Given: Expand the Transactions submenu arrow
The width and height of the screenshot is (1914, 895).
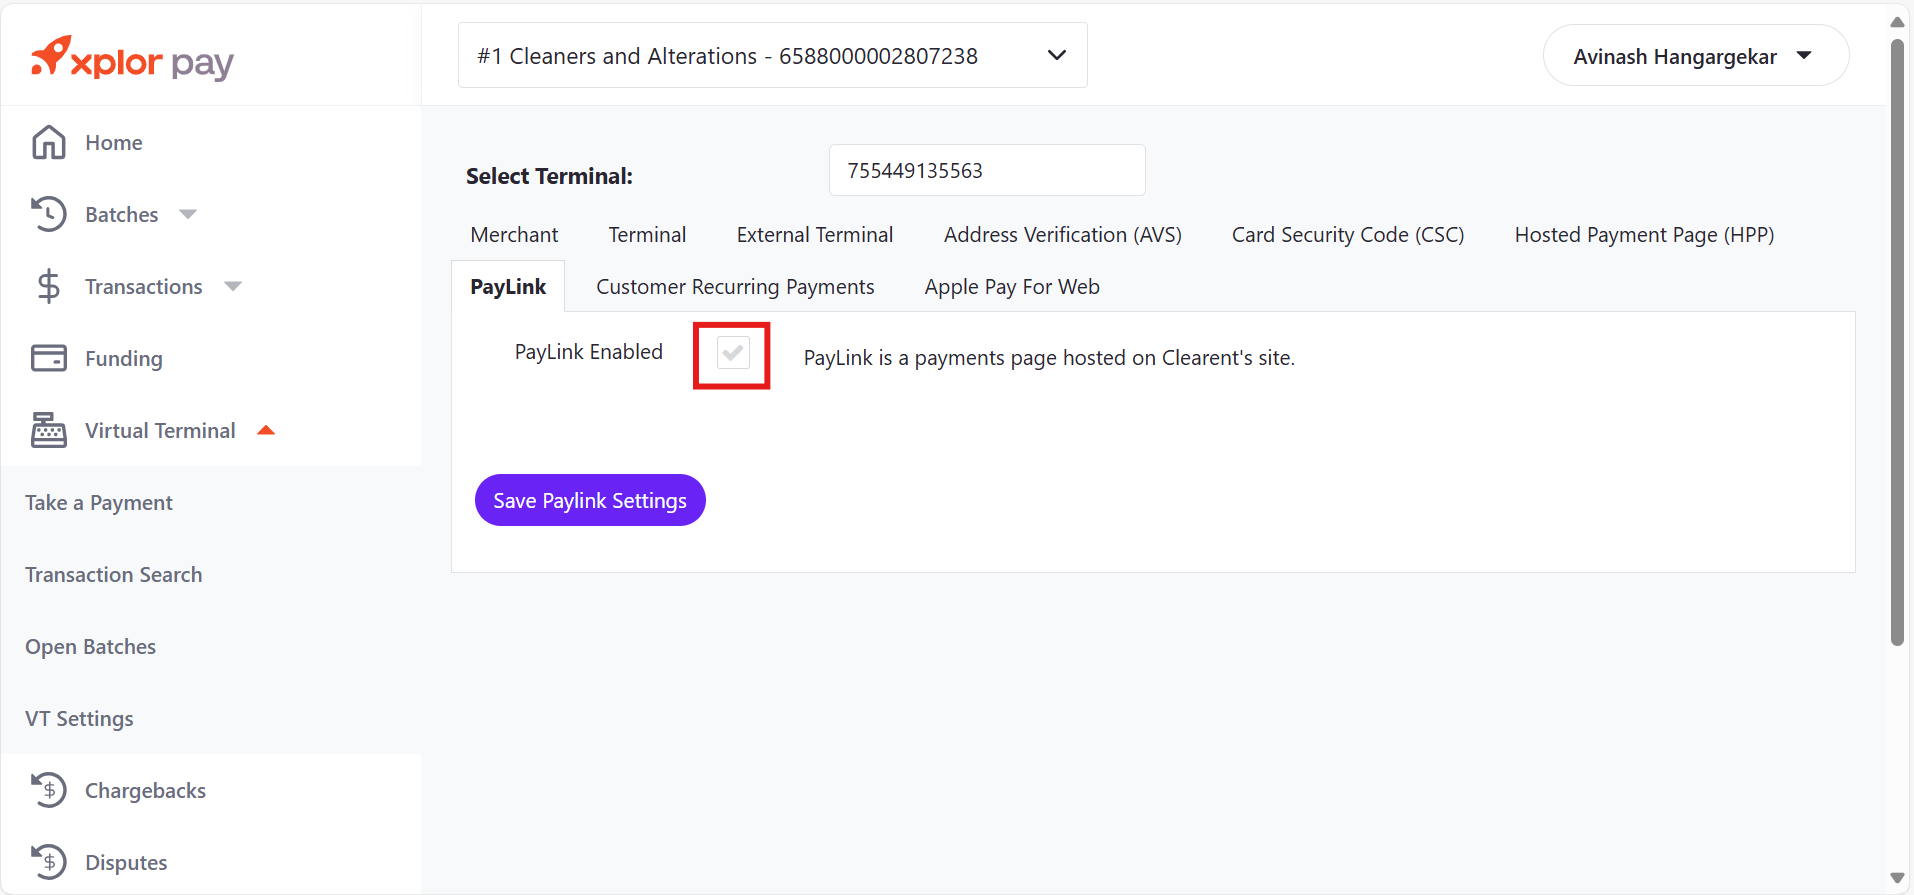Looking at the screenshot, I should coord(233,287).
